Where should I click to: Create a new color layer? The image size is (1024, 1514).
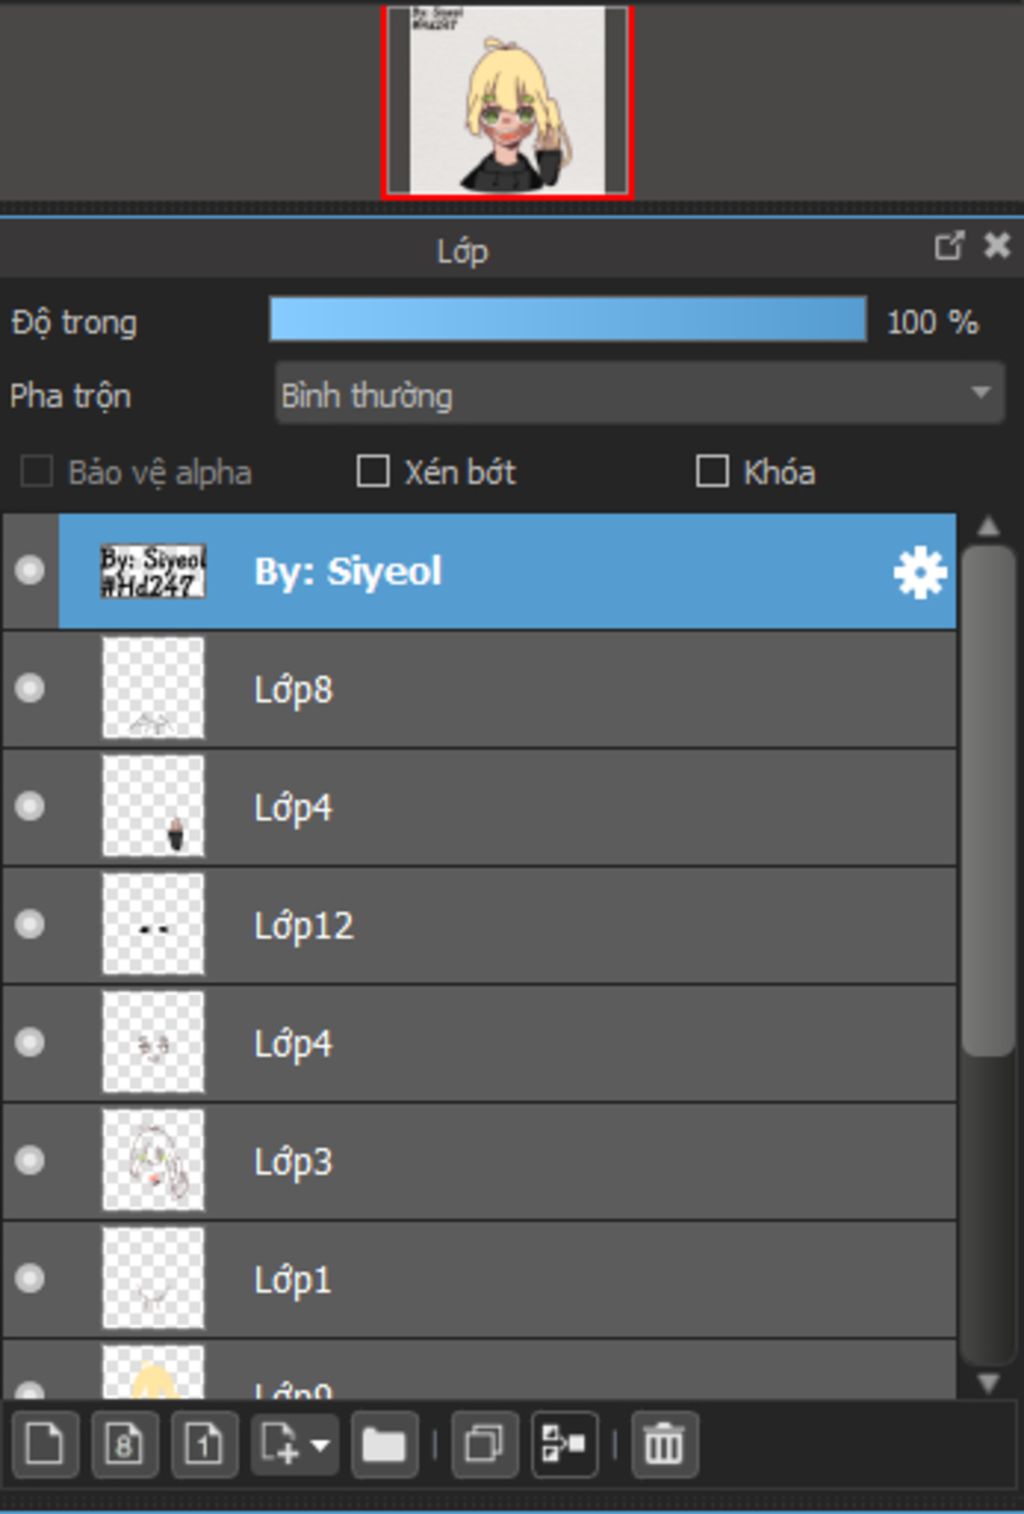coord(44,1444)
